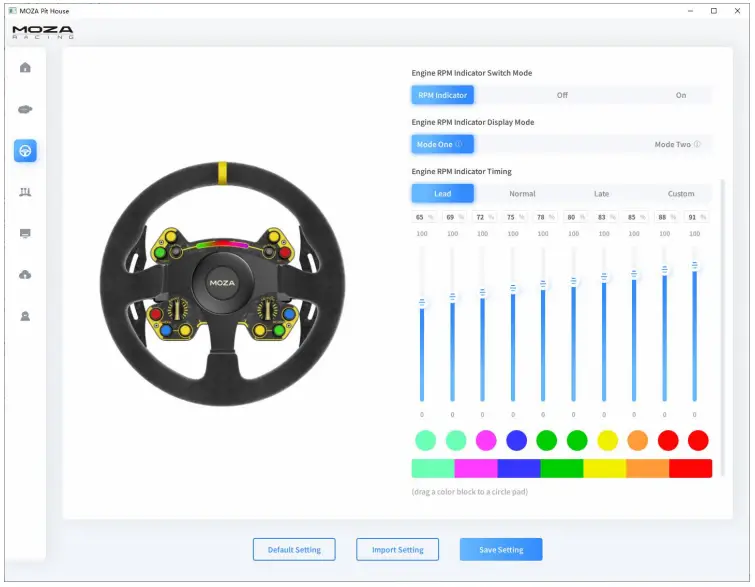Open the pedals settings sidebar icon
Image resolution: width=755 pixels, height=587 pixels.
(25, 192)
